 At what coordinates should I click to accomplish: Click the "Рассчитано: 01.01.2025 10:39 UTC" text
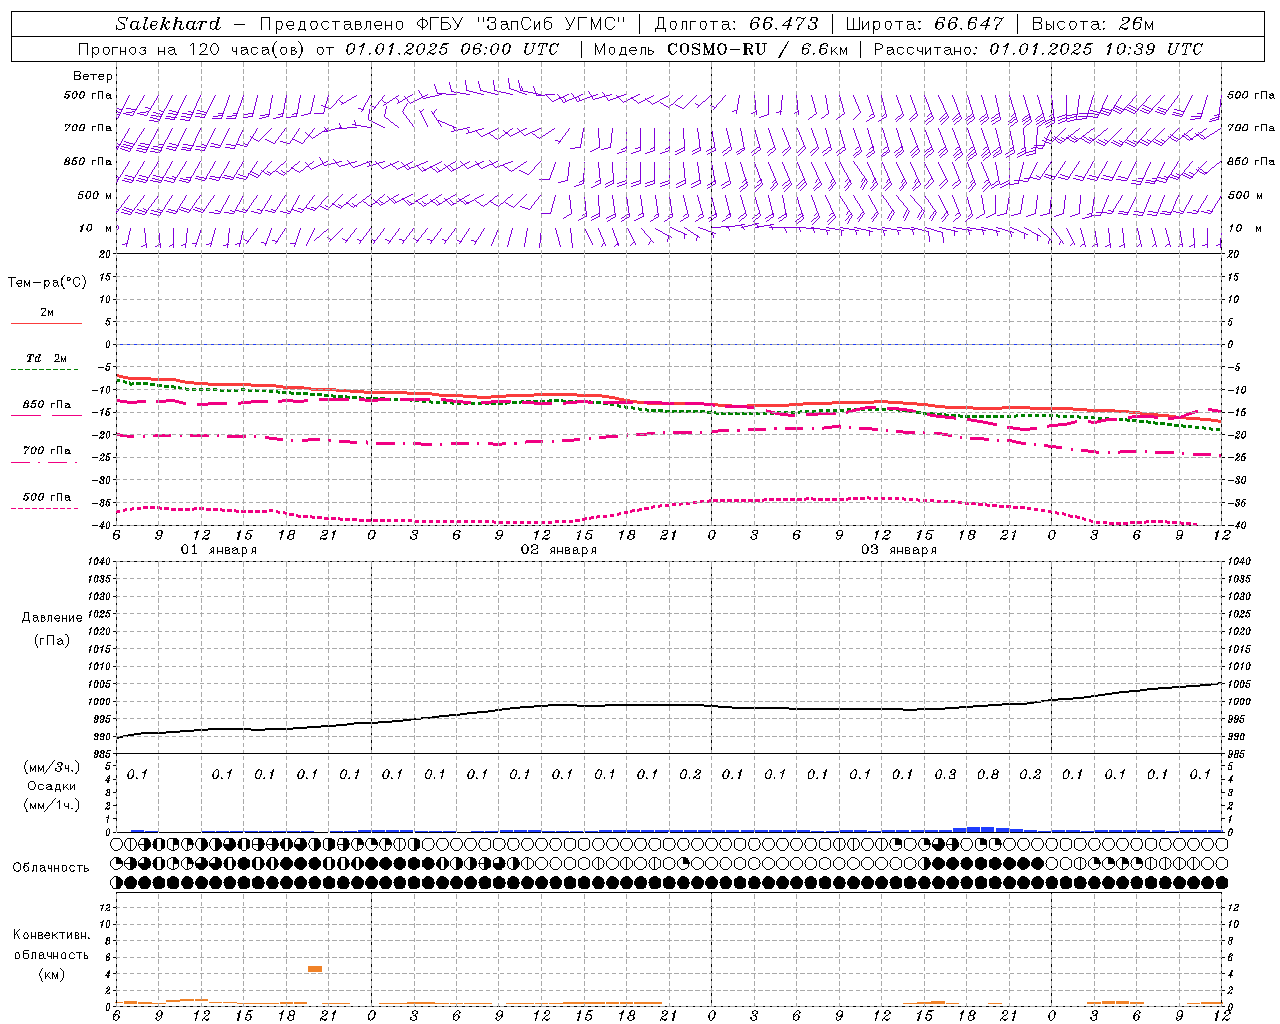click(1038, 49)
